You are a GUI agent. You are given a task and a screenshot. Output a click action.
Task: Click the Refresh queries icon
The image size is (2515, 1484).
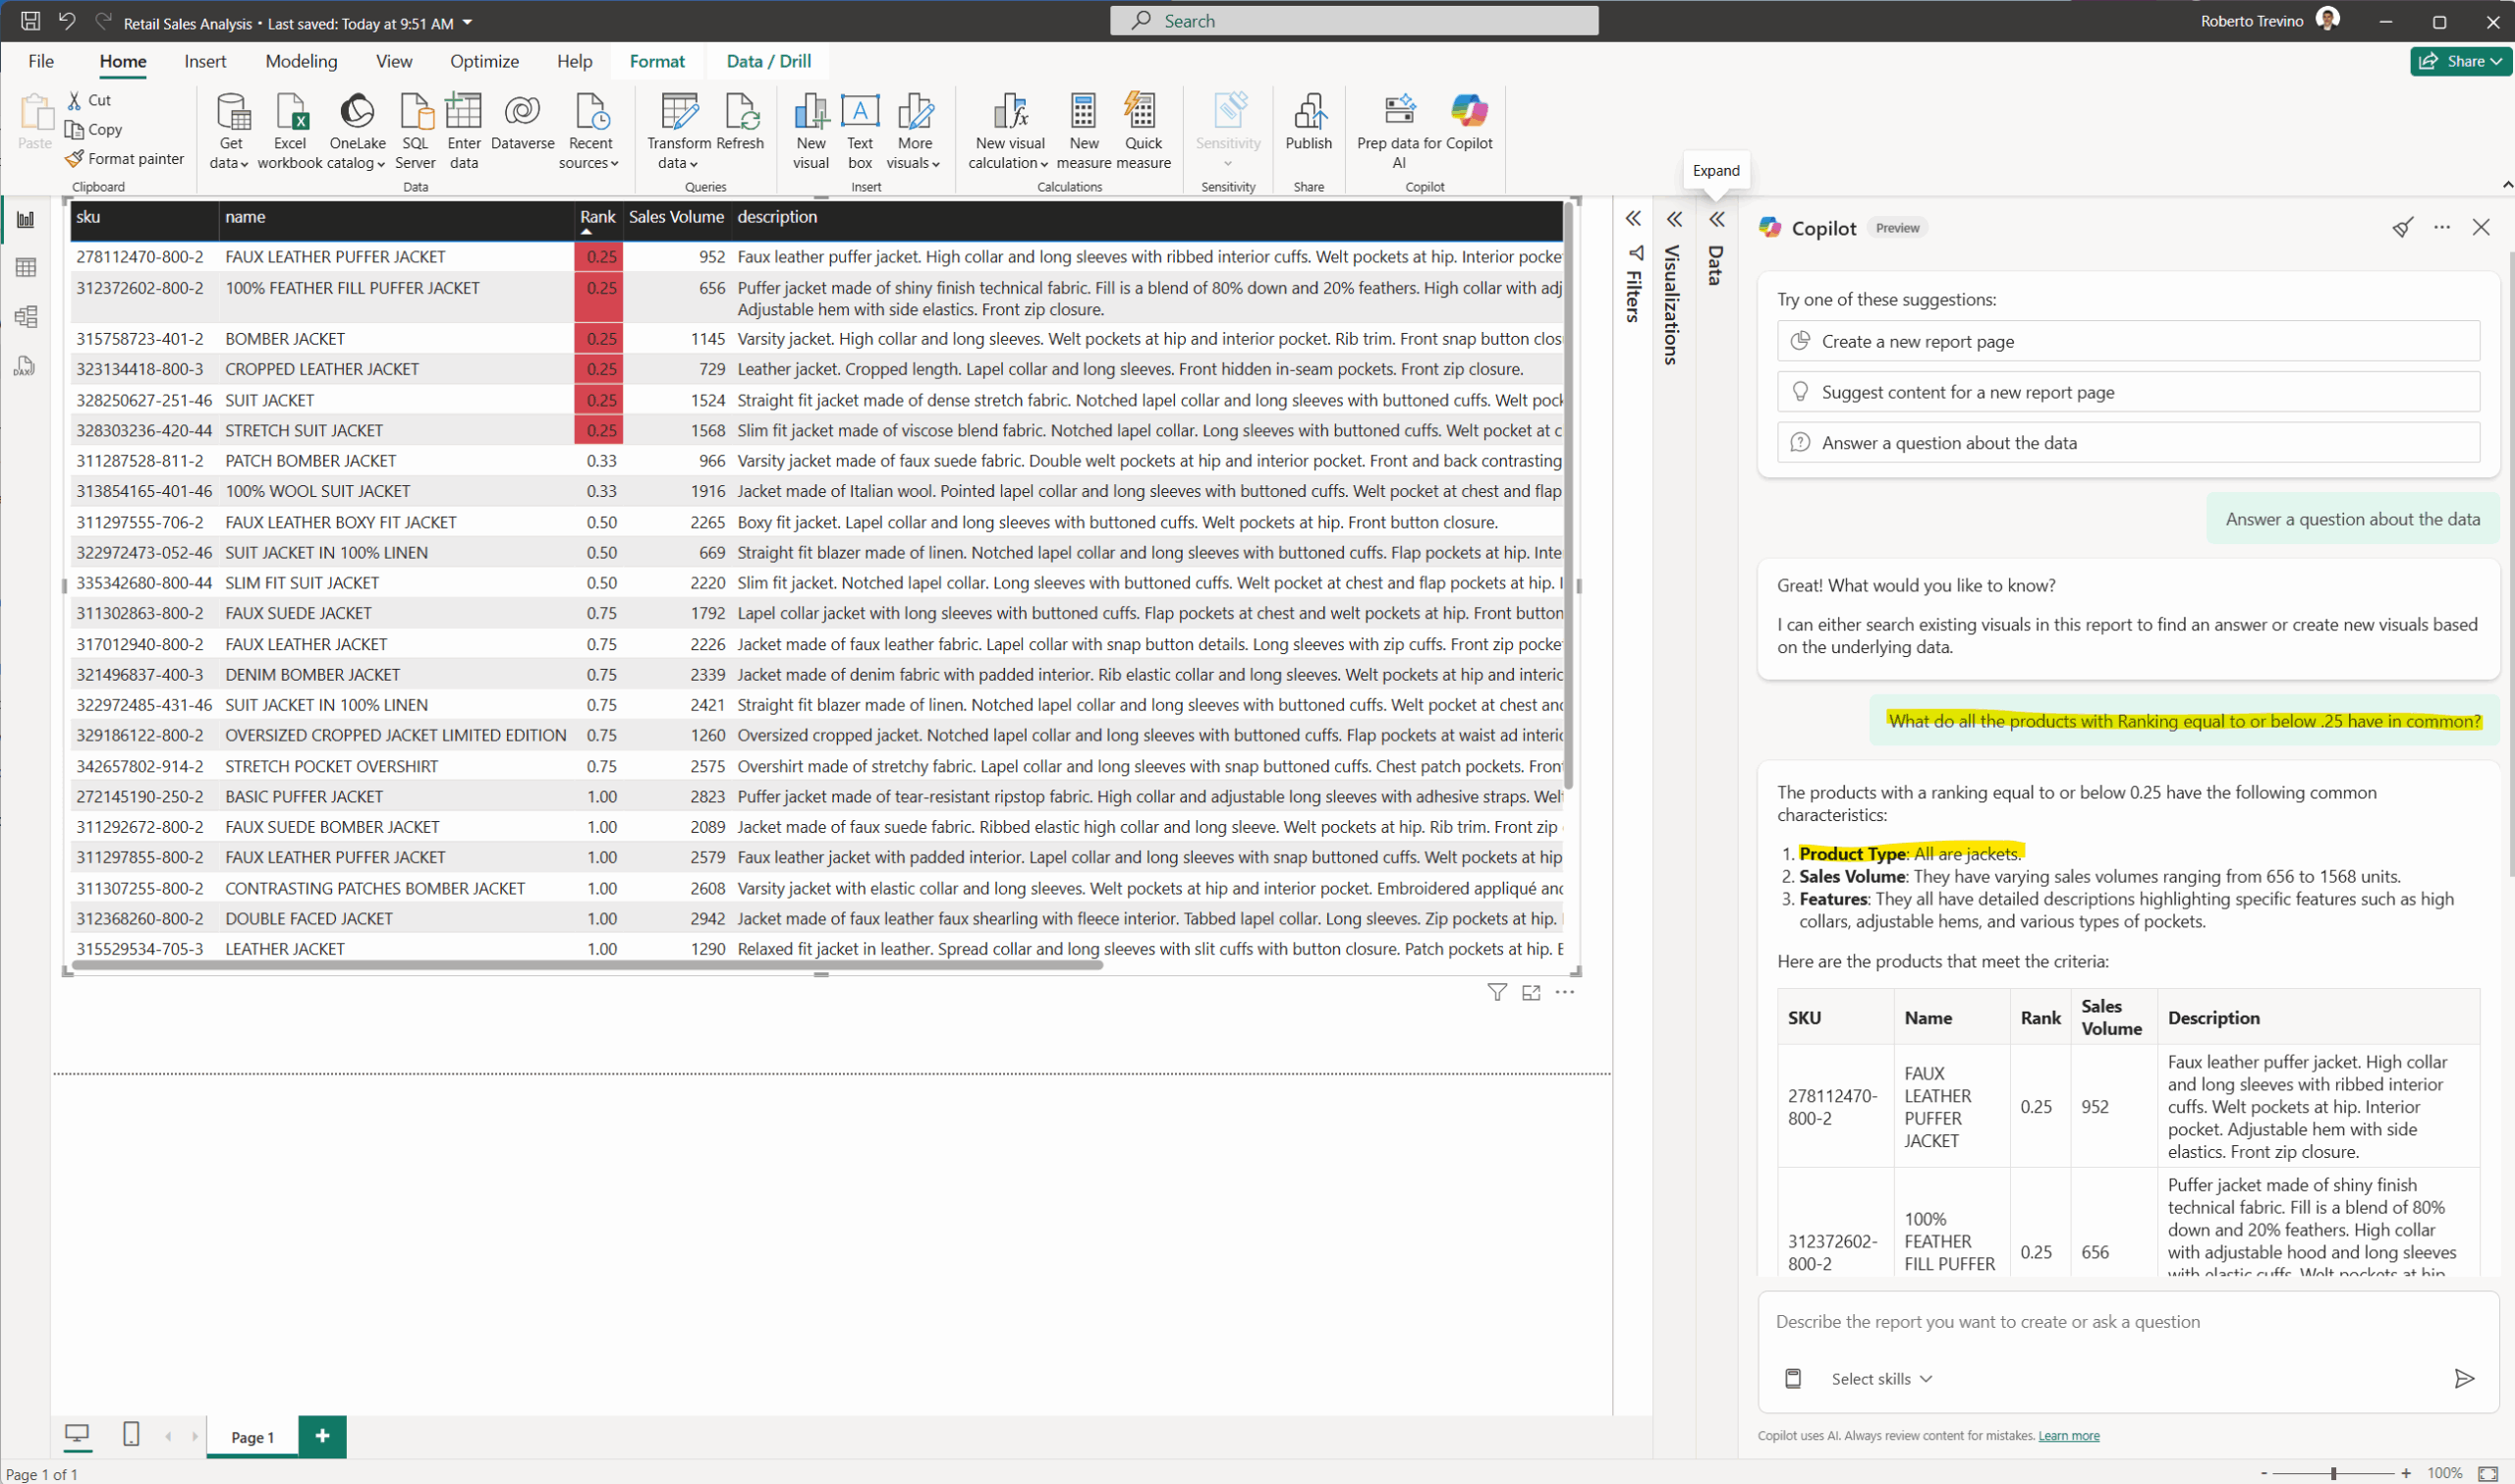click(740, 113)
